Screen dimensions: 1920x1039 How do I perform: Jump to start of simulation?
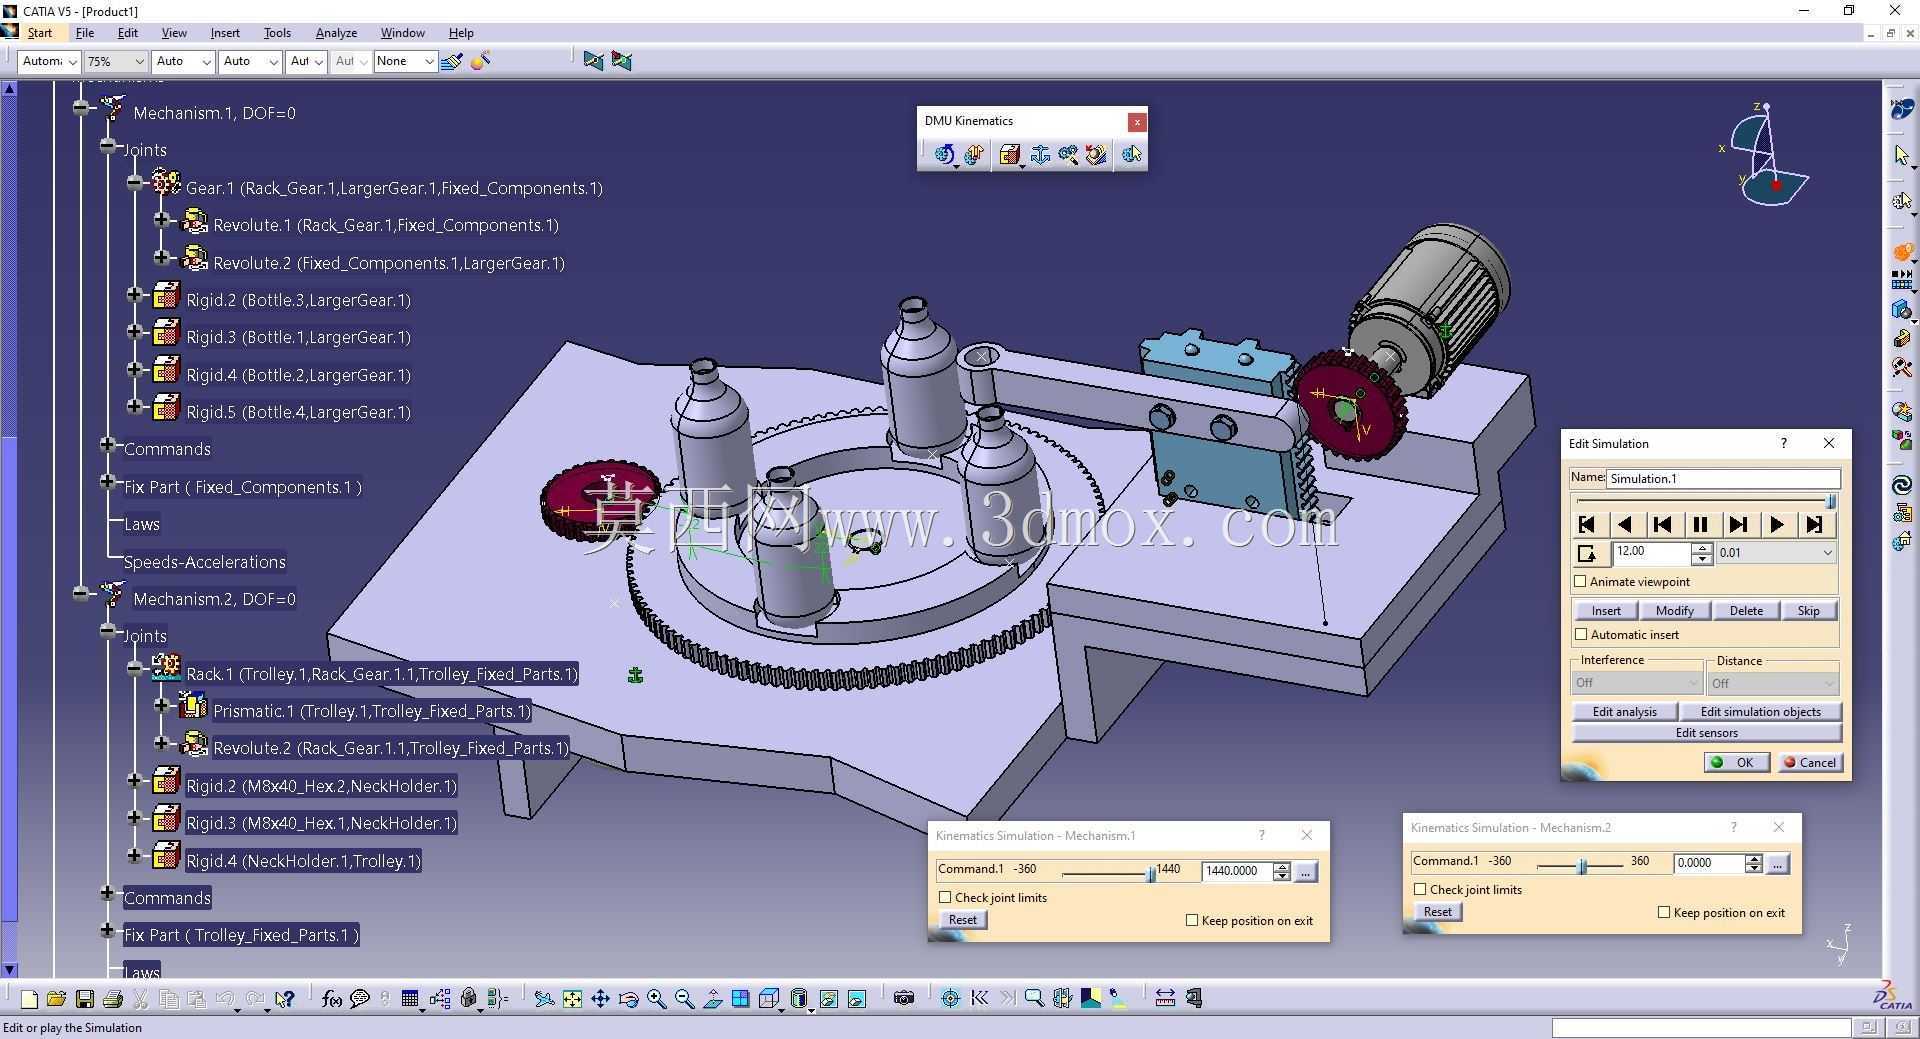click(1586, 524)
